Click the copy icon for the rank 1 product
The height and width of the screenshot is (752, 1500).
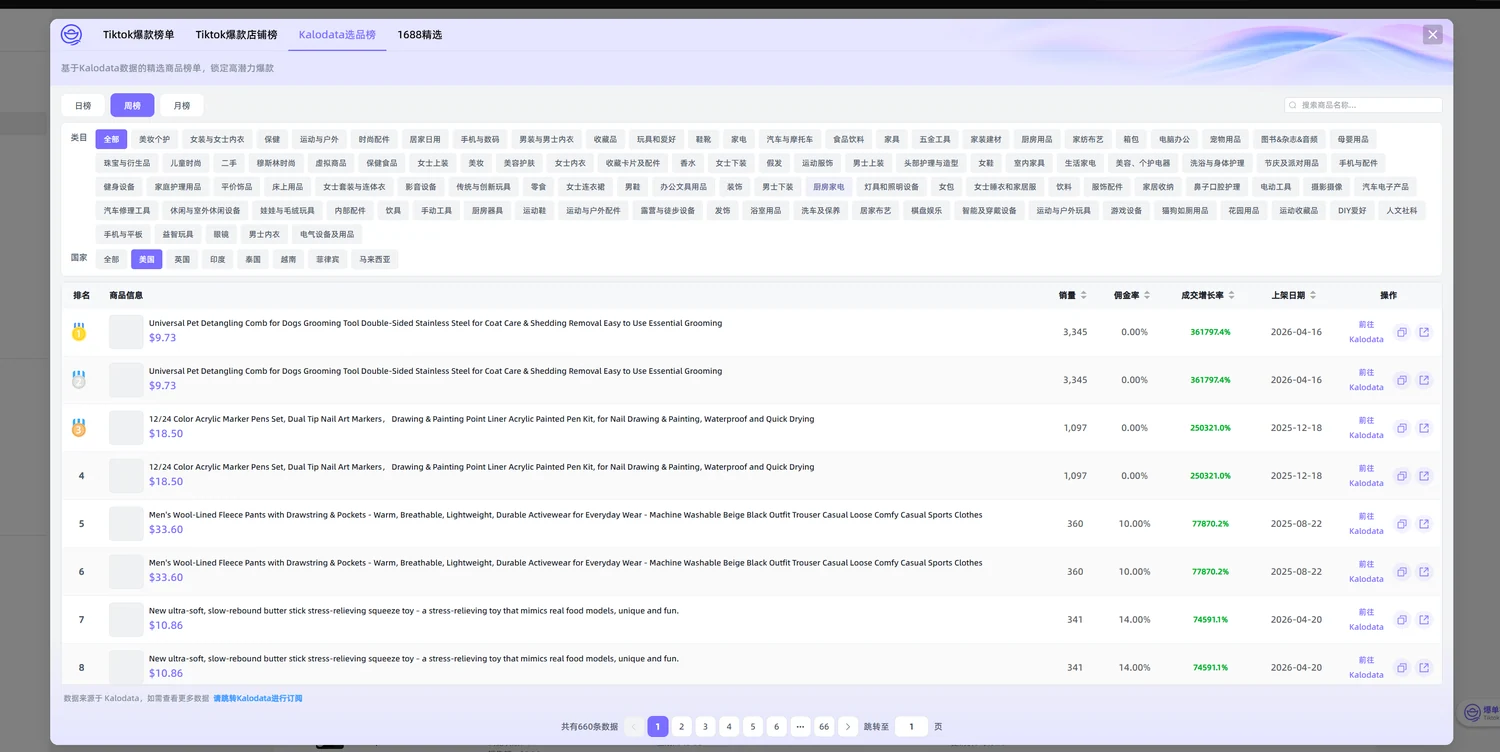point(1402,332)
